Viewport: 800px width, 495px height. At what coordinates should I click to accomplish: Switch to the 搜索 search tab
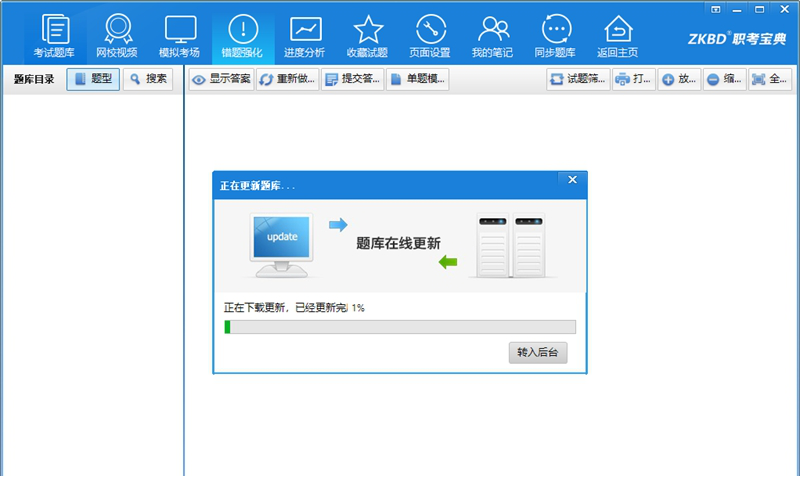(148, 79)
